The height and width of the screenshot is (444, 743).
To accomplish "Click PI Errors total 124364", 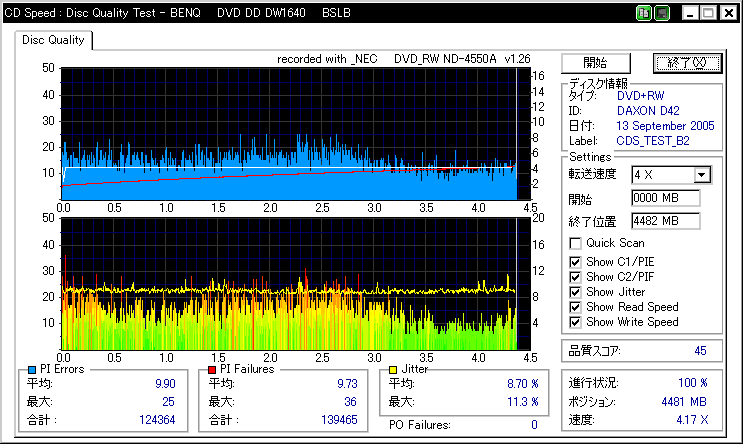I will click(x=157, y=420).
